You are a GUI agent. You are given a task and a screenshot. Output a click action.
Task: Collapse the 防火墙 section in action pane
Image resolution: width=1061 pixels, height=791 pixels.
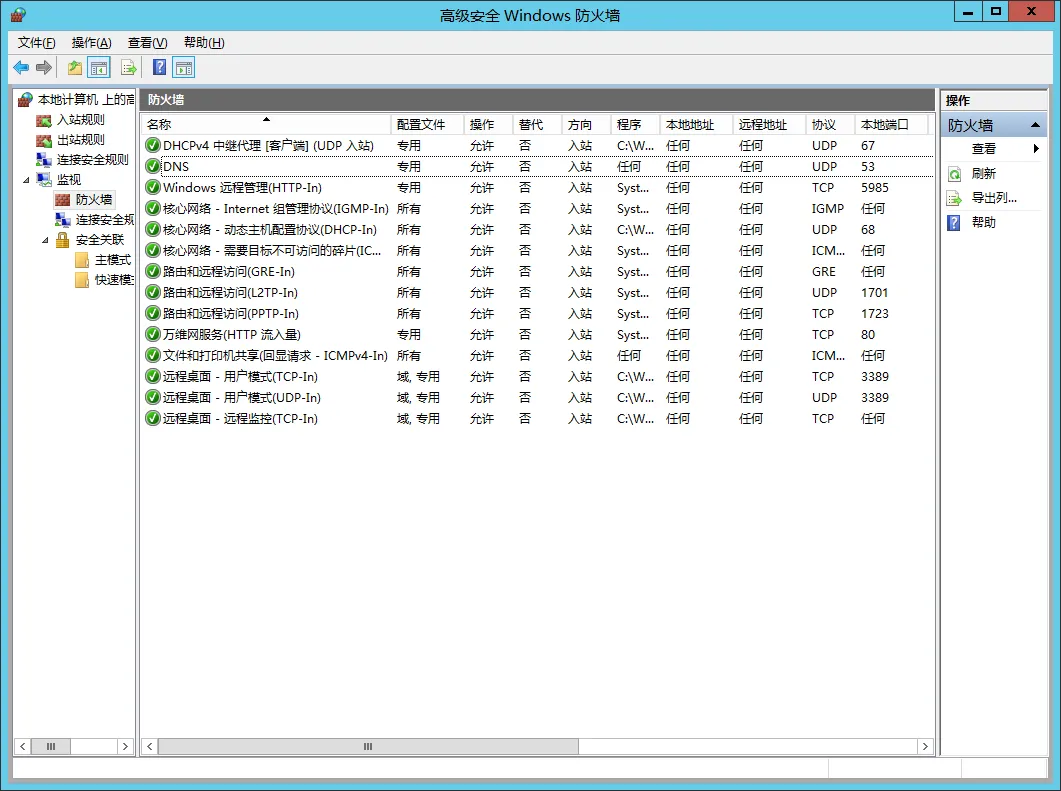point(1035,125)
